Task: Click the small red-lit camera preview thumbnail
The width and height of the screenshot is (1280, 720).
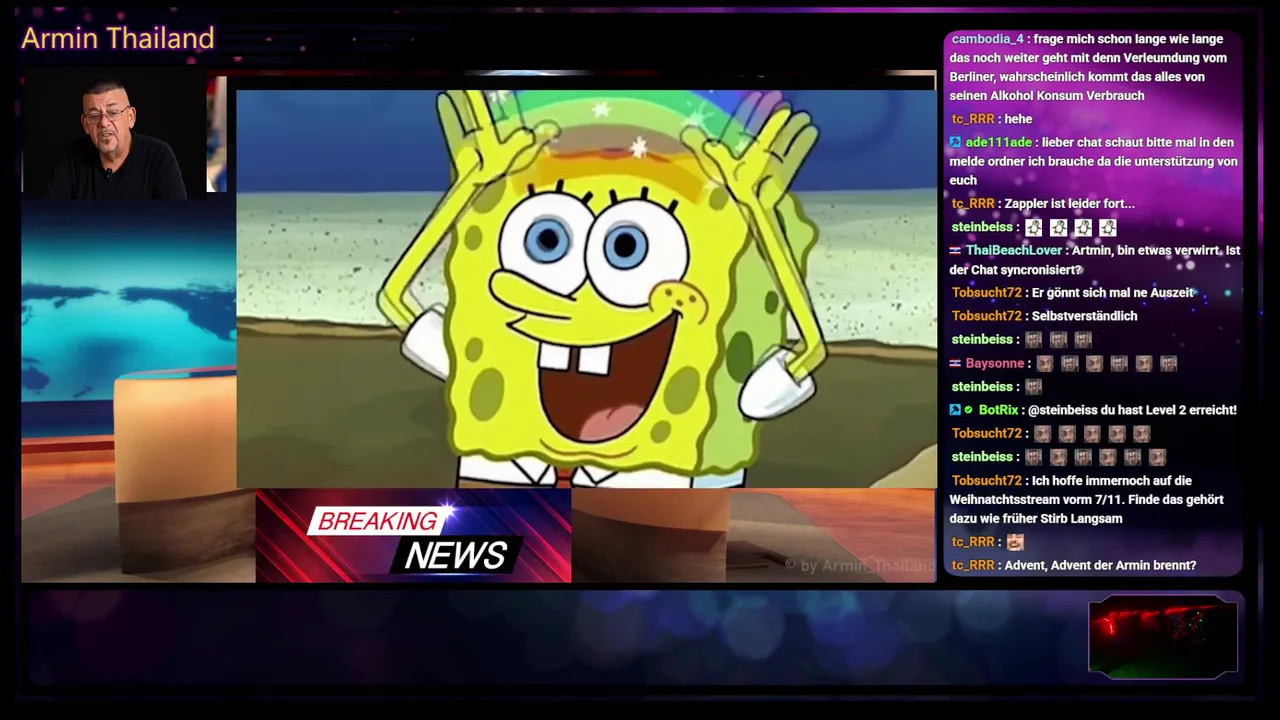Action: [x=1163, y=637]
